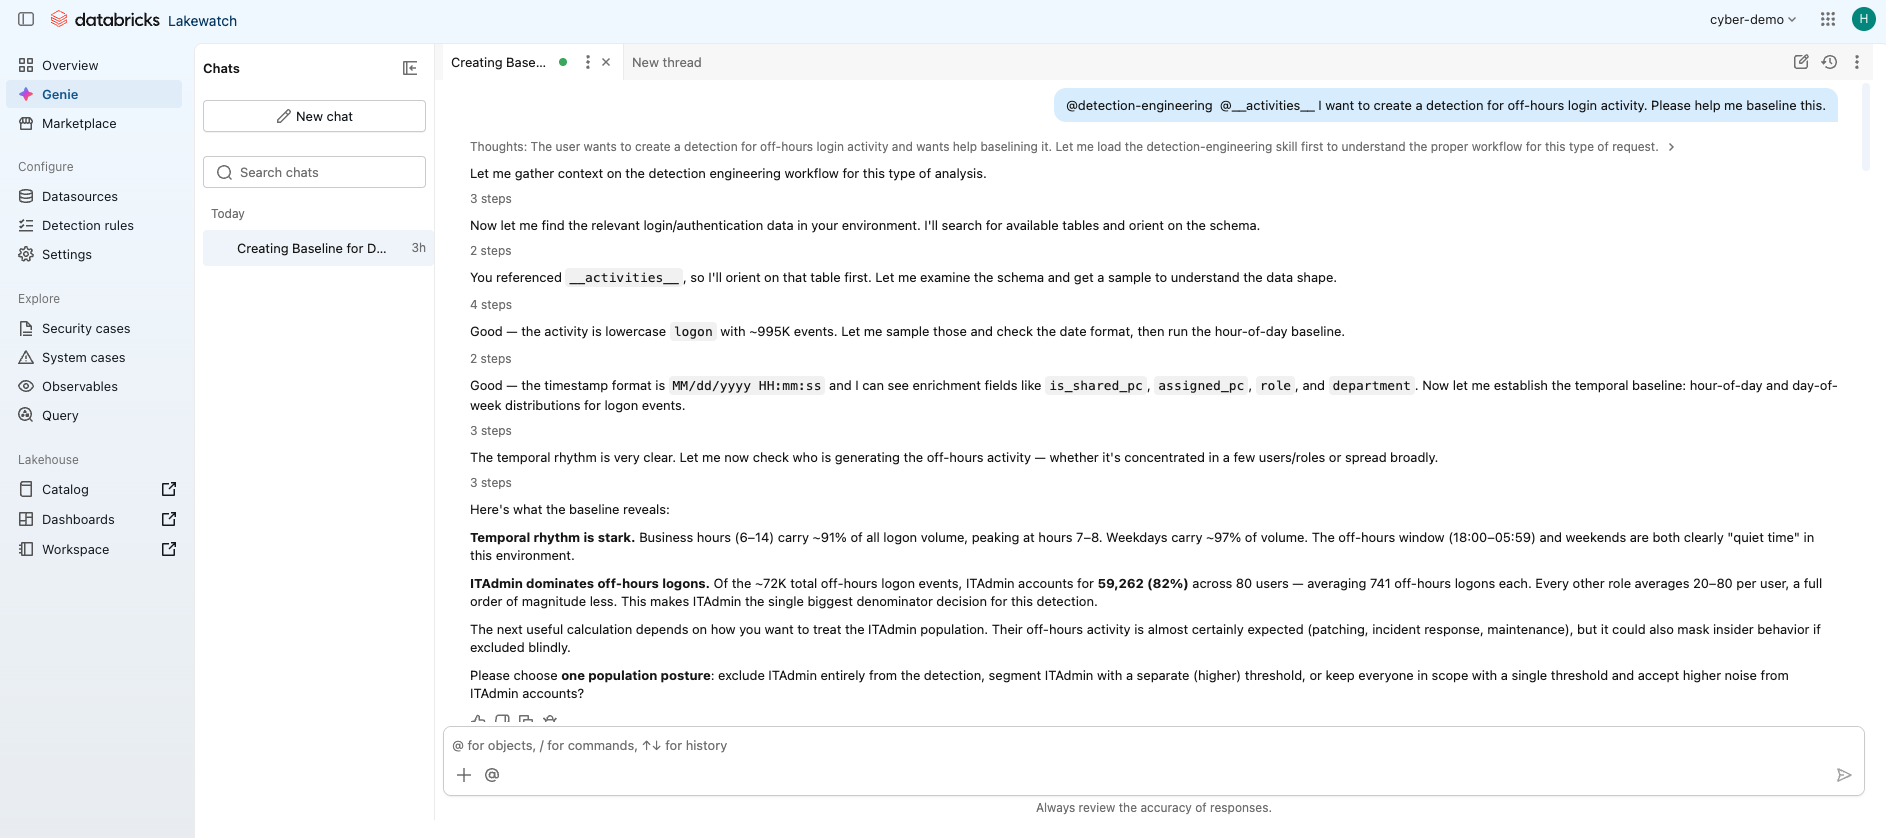
Task: Click the send message arrow
Action: [1844, 775]
